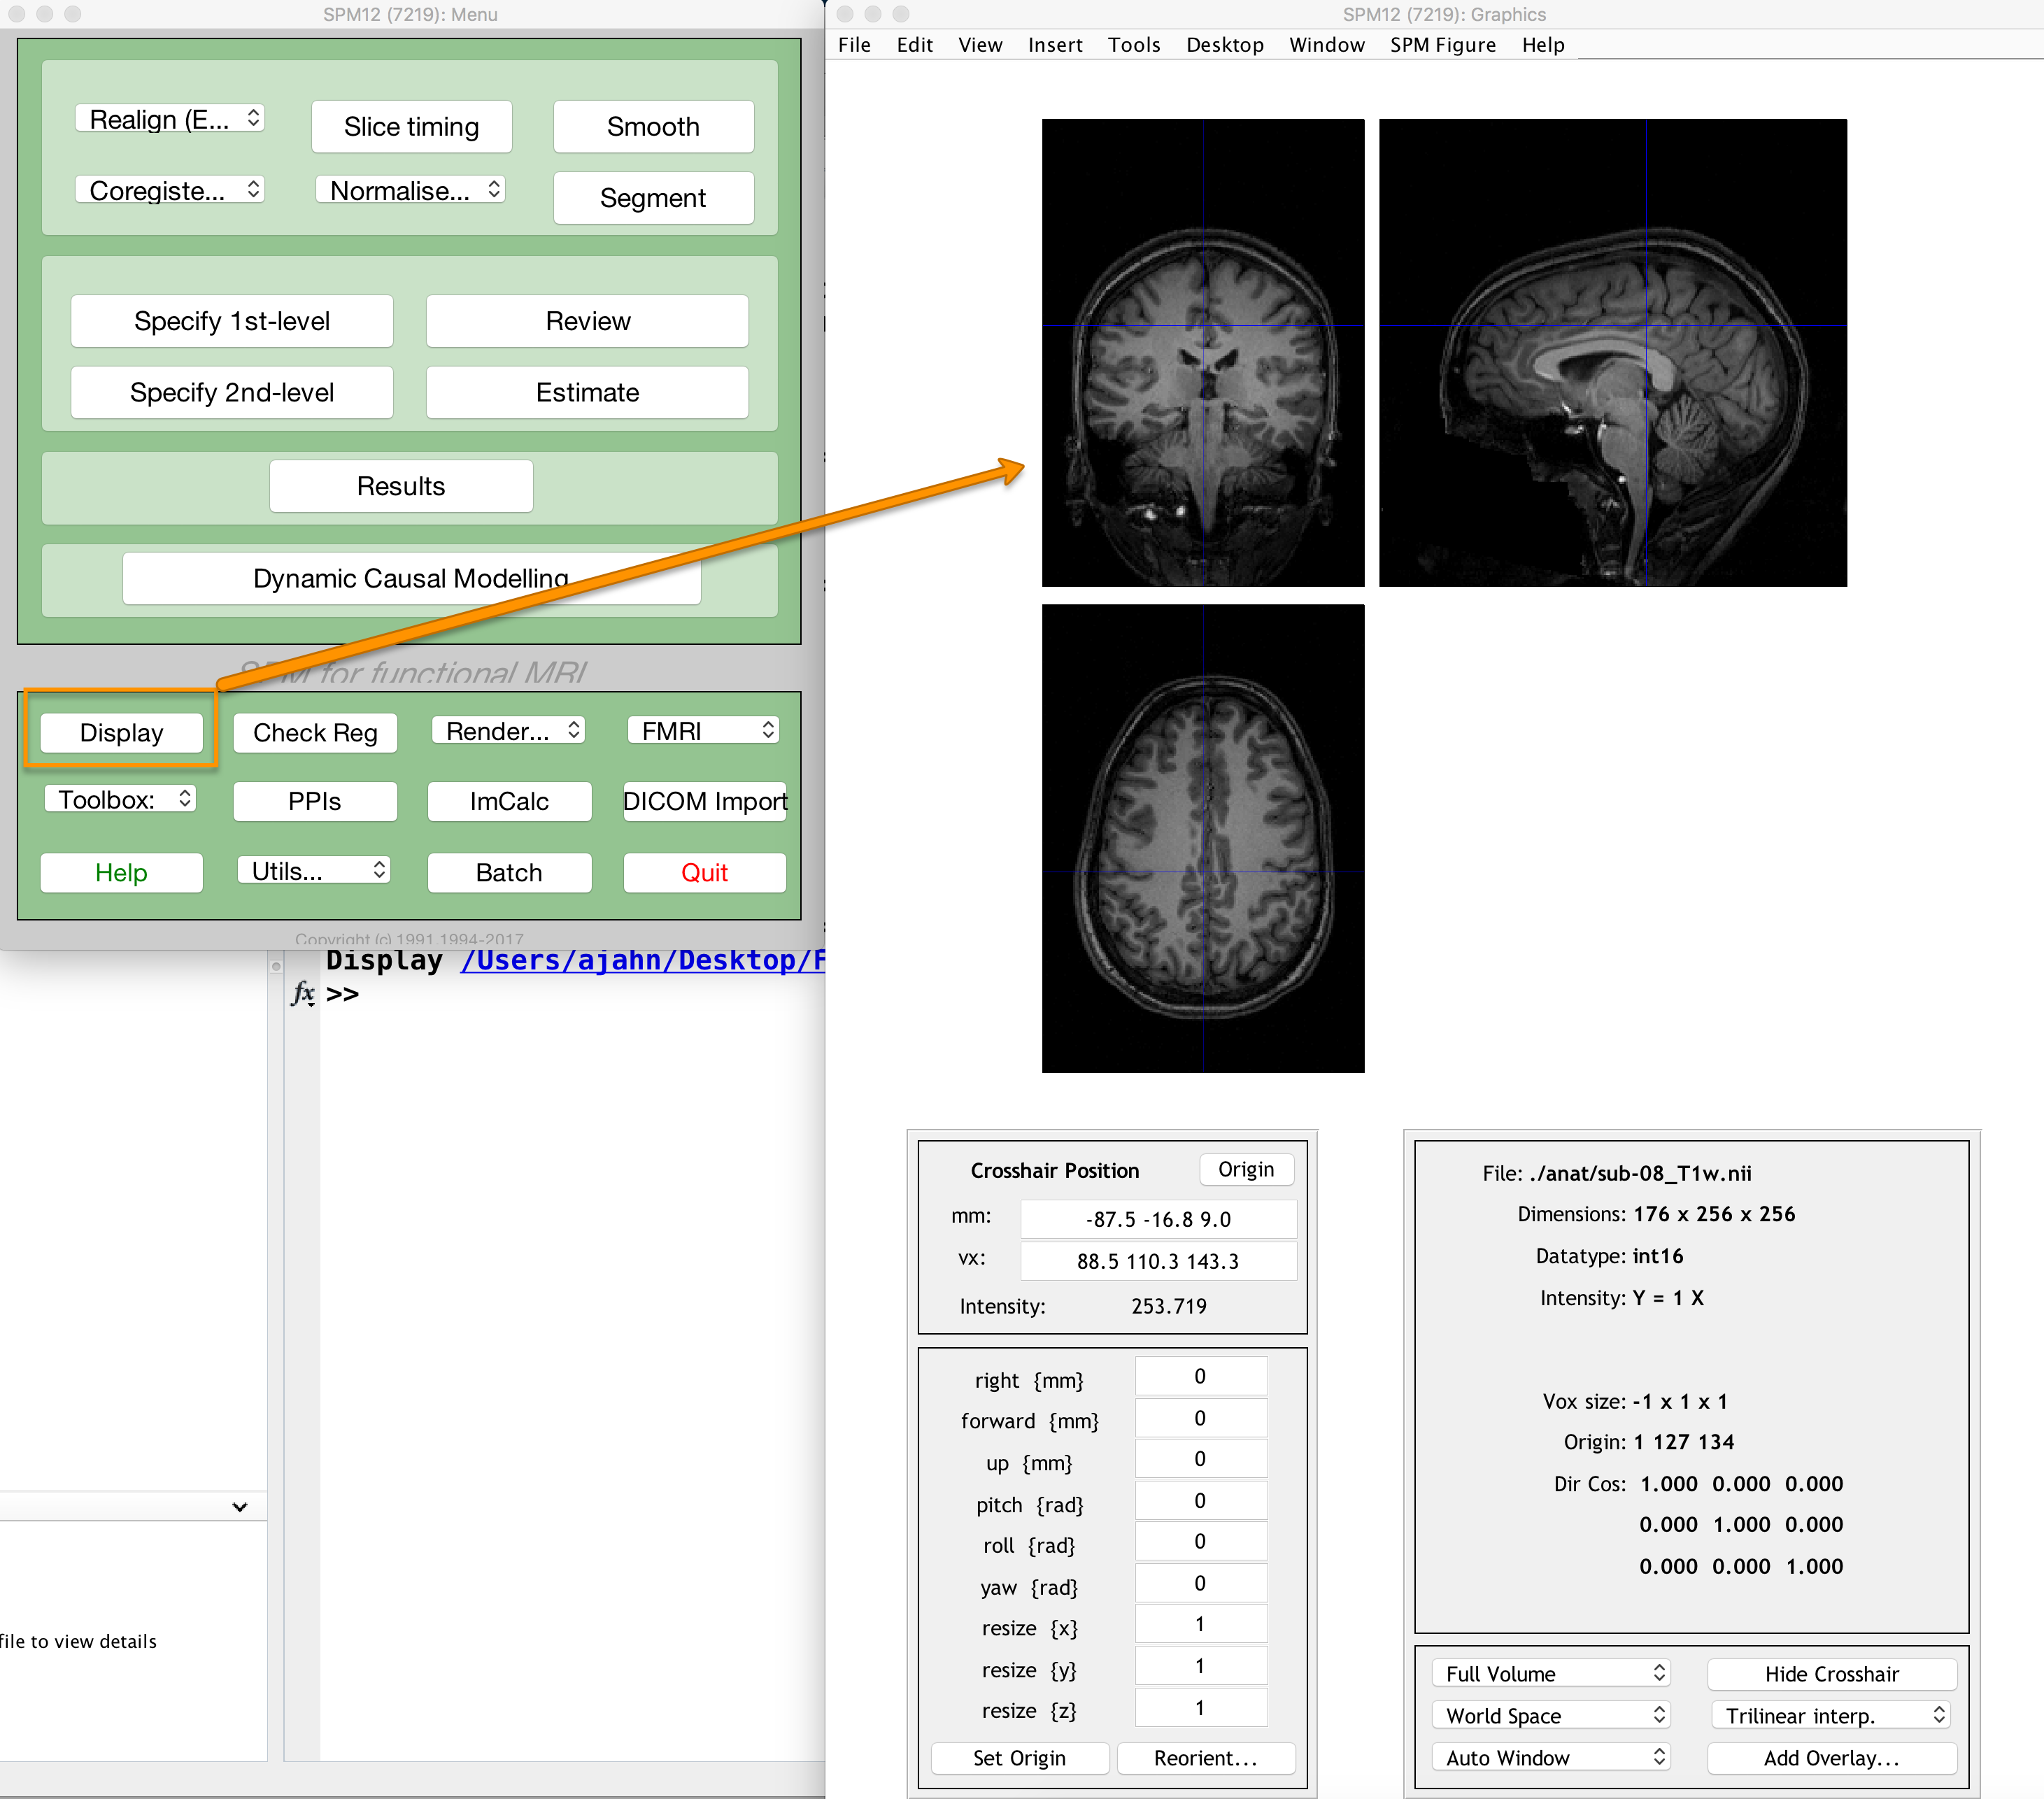Viewport: 2044px width, 1799px height.
Task: Click the Check Reg button
Action: click(x=315, y=732)
